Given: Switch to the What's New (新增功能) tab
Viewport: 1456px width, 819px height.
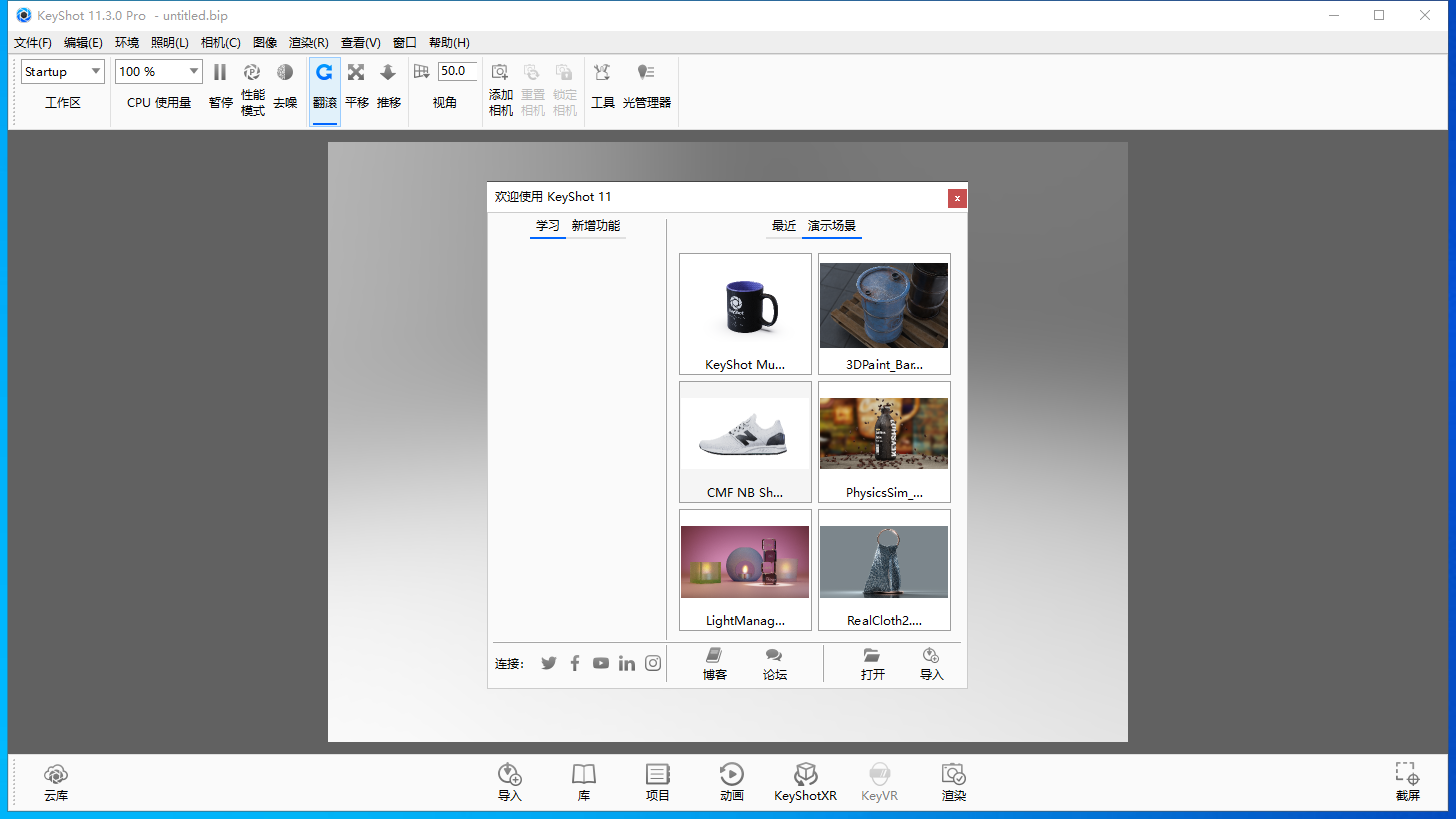Looking at the screenshot, I should (596, 226).
